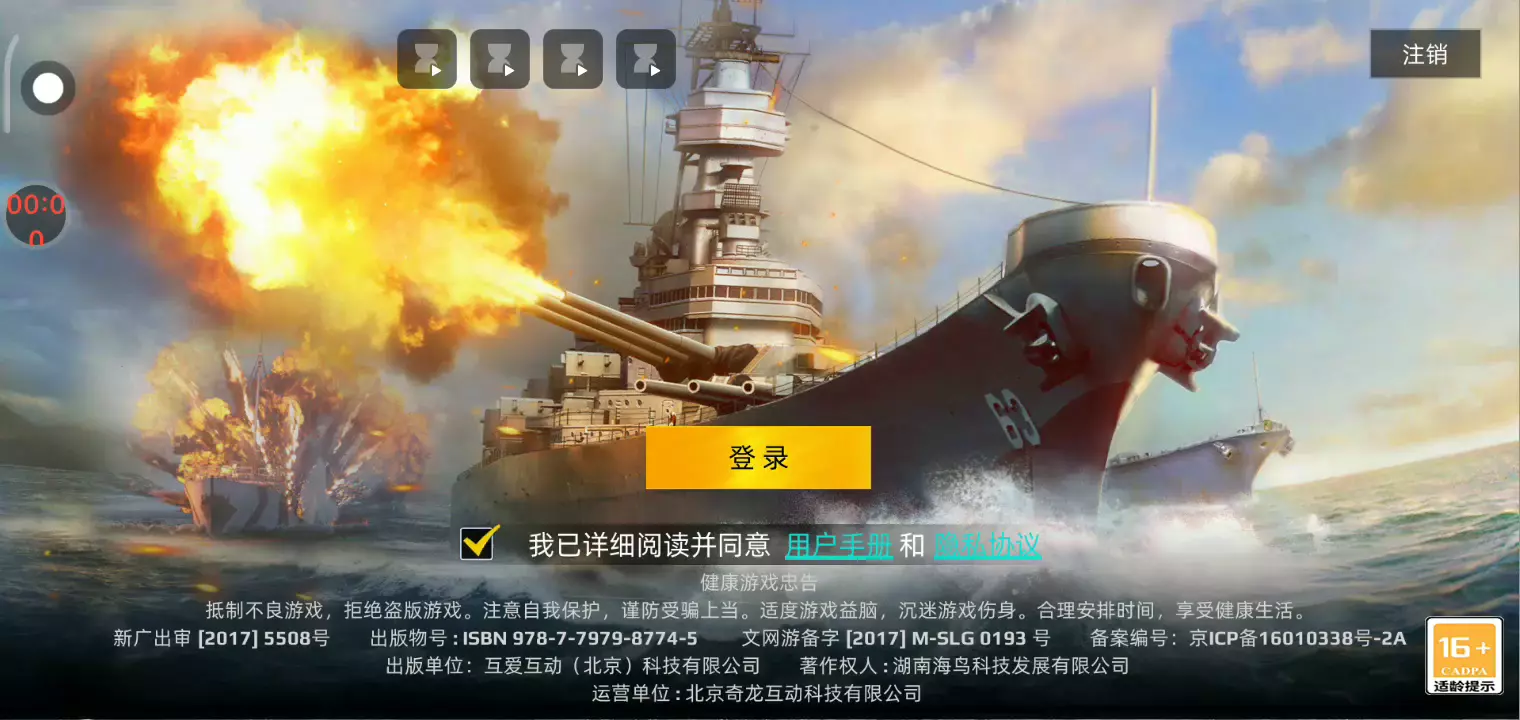Click the 登录 login button

pyautogui.click(x=758, y=458)
